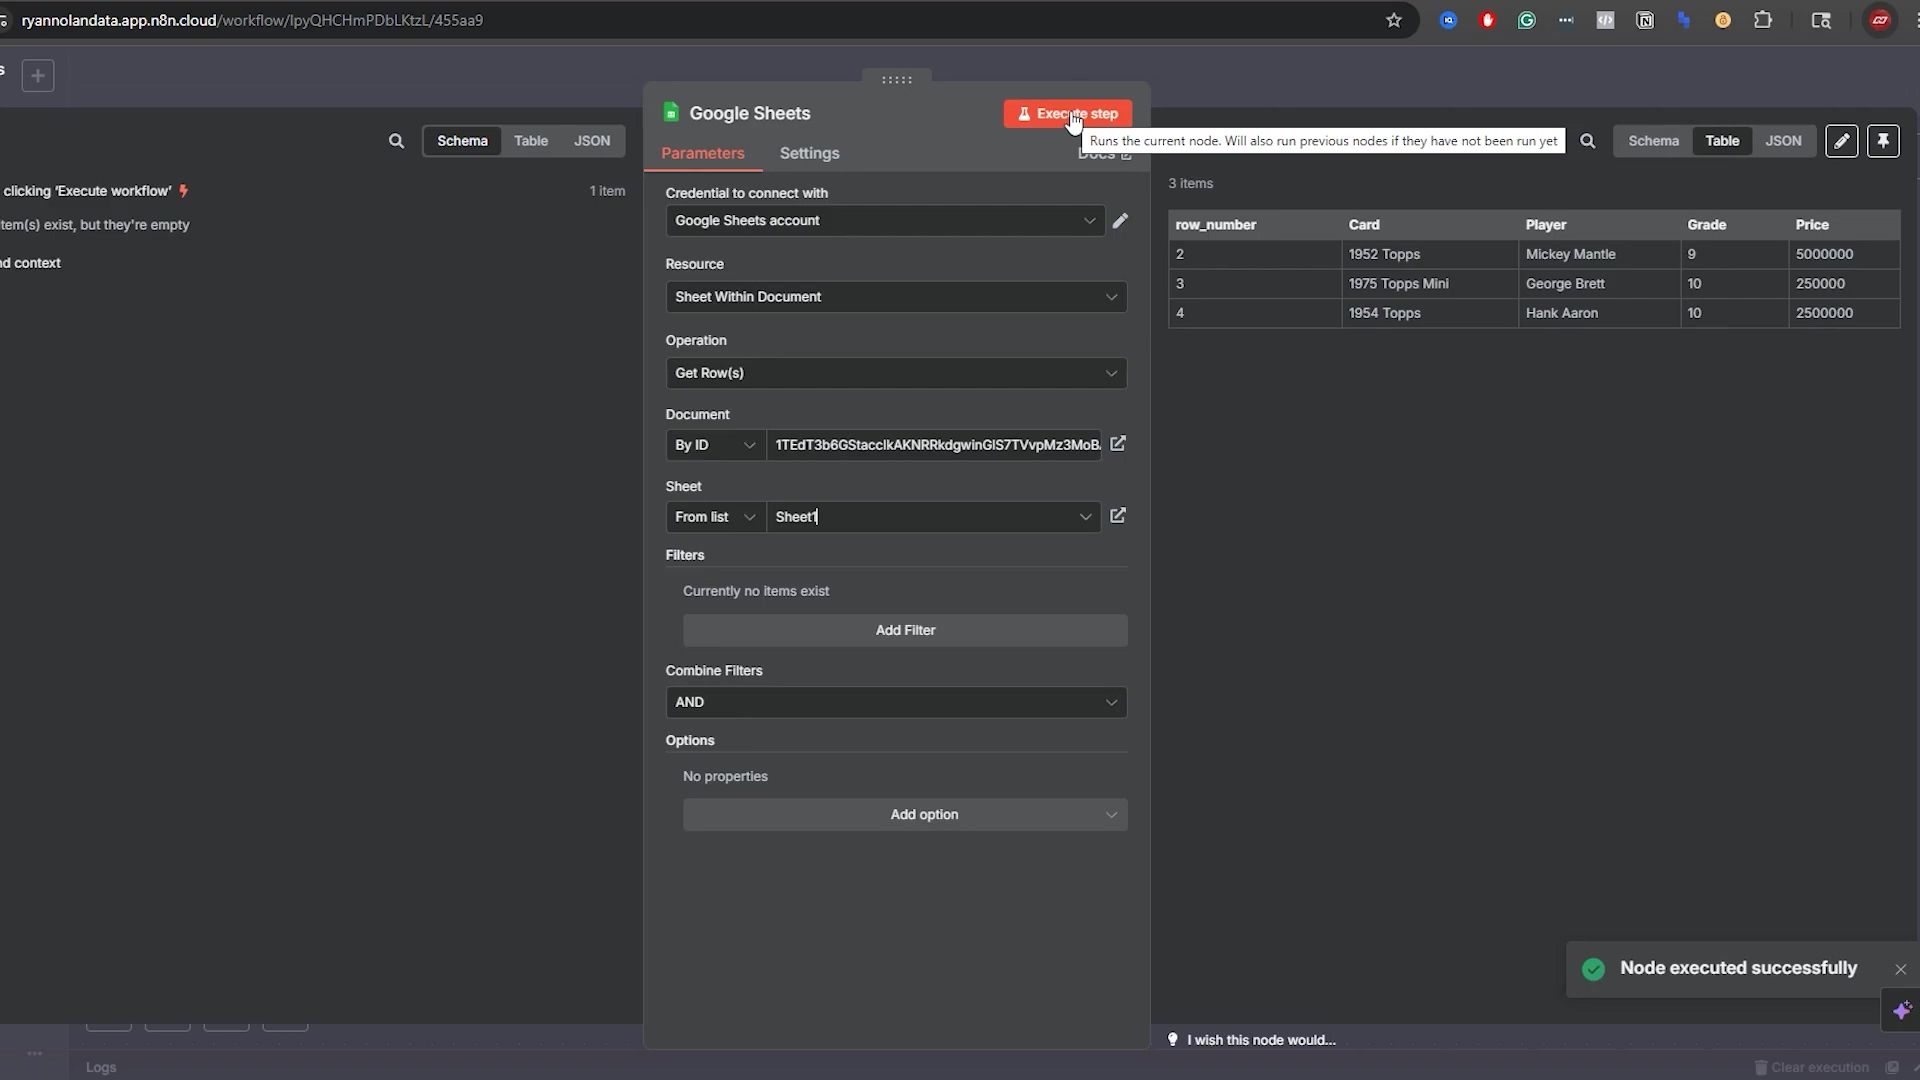The width and height of the screenshot is (1920, 1080).
Task: Click the Document ID input field
Action: pyautogui.click(x=932, y=445)
